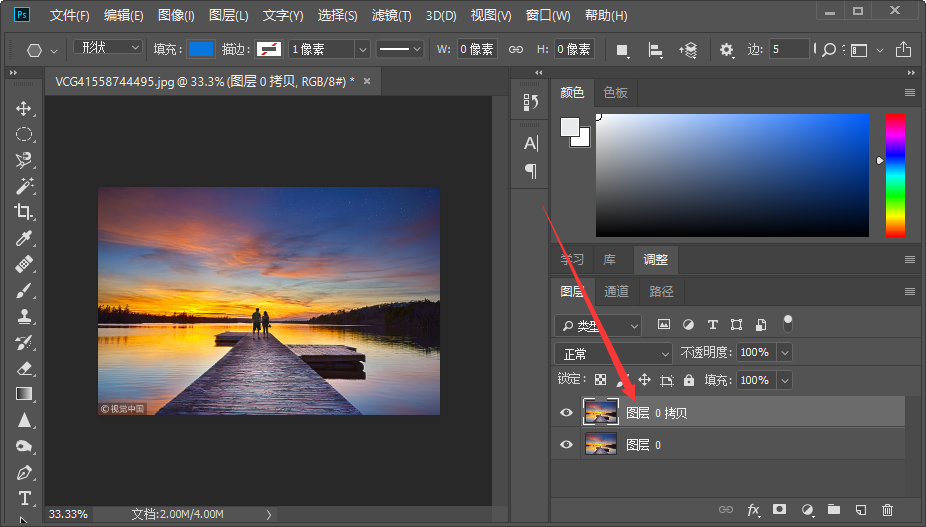Switch to the 色板 tab
The image size is (926, 527).
(x=615, y=92)
